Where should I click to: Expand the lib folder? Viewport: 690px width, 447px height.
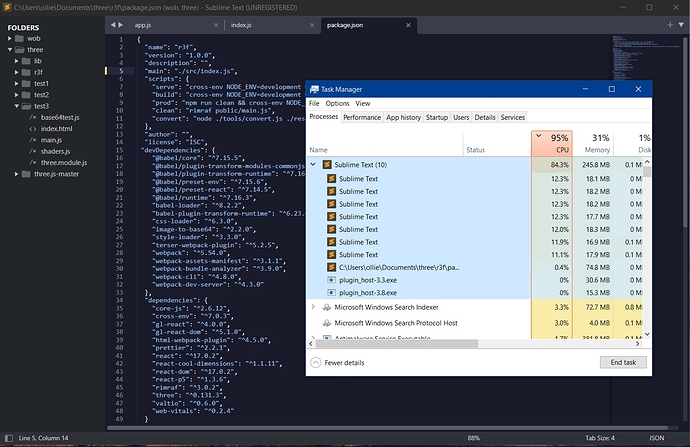coord(16,61)
